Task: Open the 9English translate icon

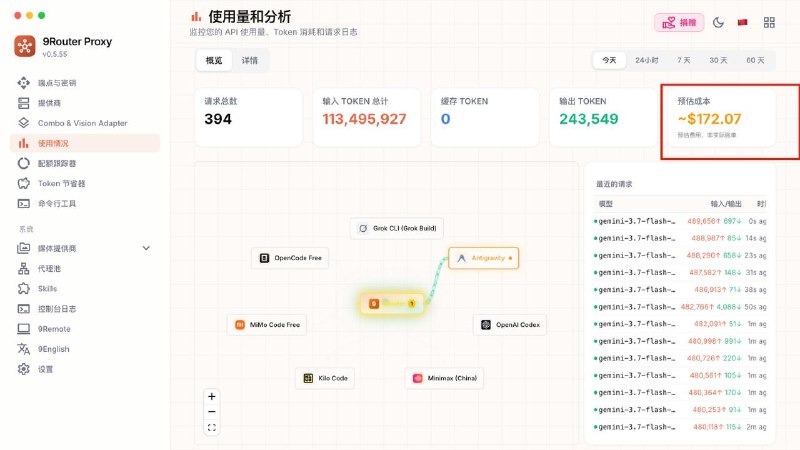Action: pos(23,349)
